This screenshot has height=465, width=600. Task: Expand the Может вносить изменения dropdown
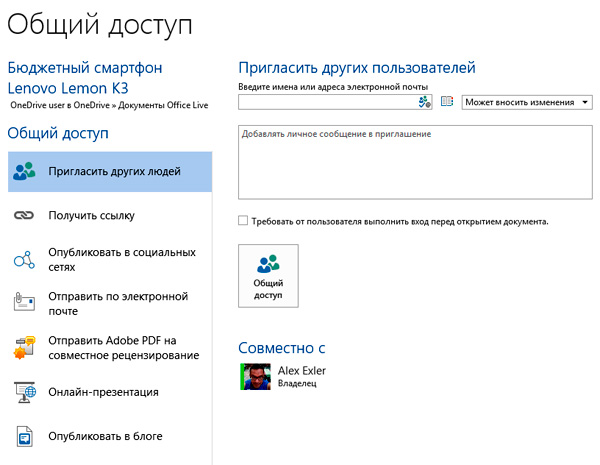(527, 102)
